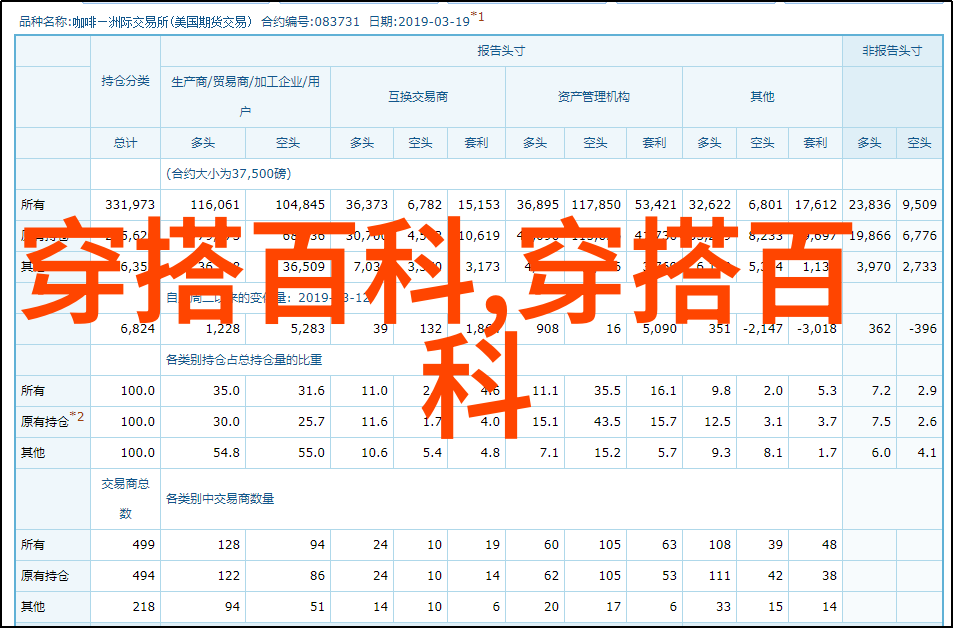Click the 品种名称 coffee exchange title text

132,19
